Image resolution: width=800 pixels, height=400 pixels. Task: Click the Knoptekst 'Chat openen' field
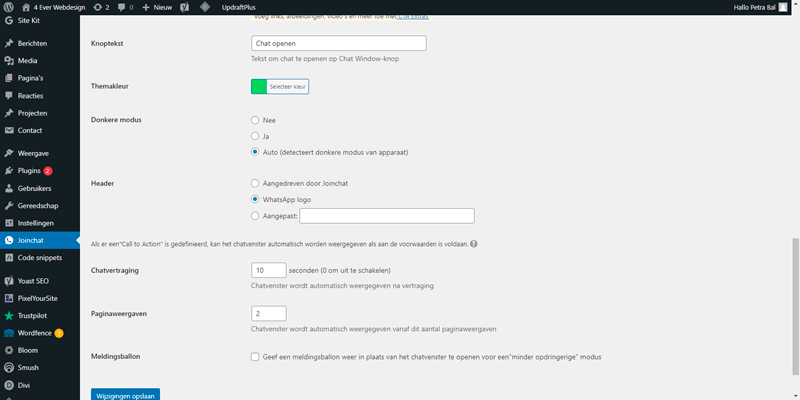pos(339,44)
